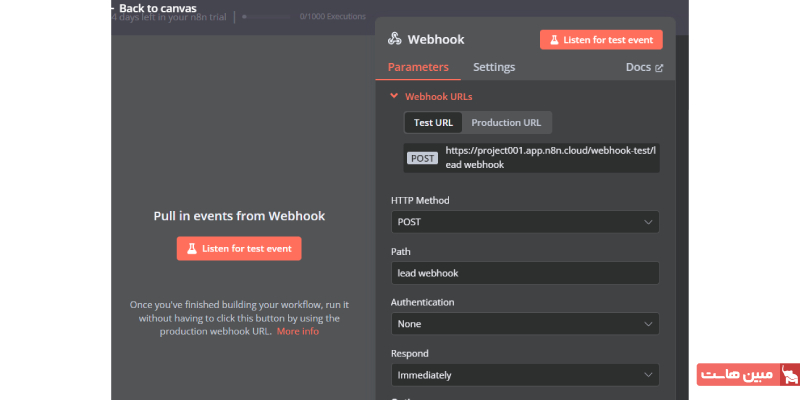Select the Test URL option
The image size is (800, 400).
point(433,122)
